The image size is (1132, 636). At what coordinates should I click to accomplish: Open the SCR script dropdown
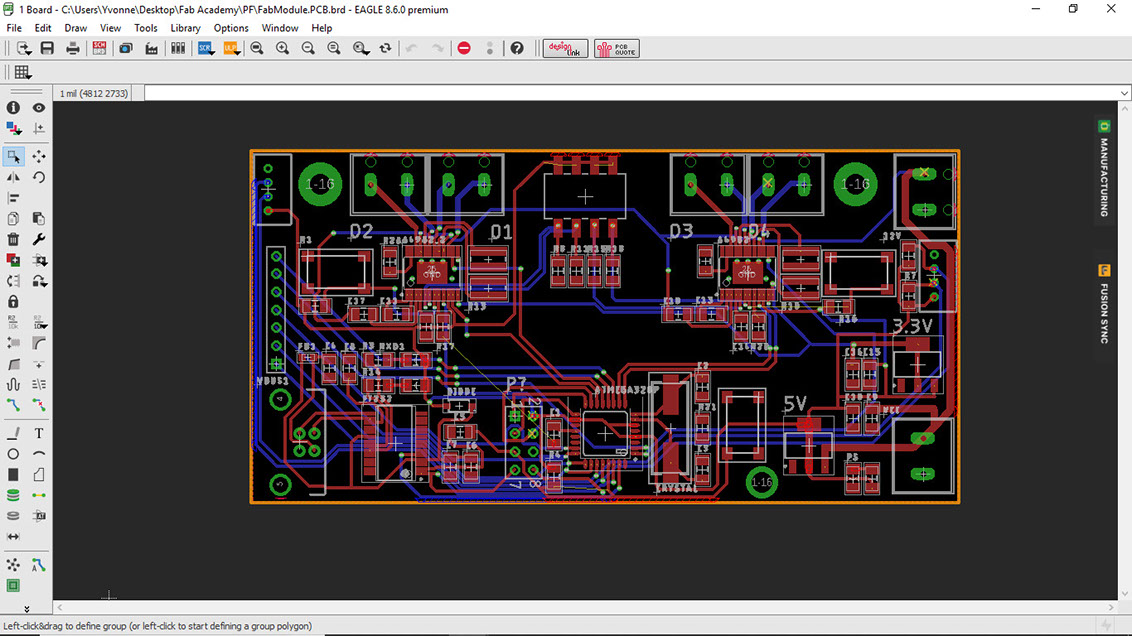point(206,48)
